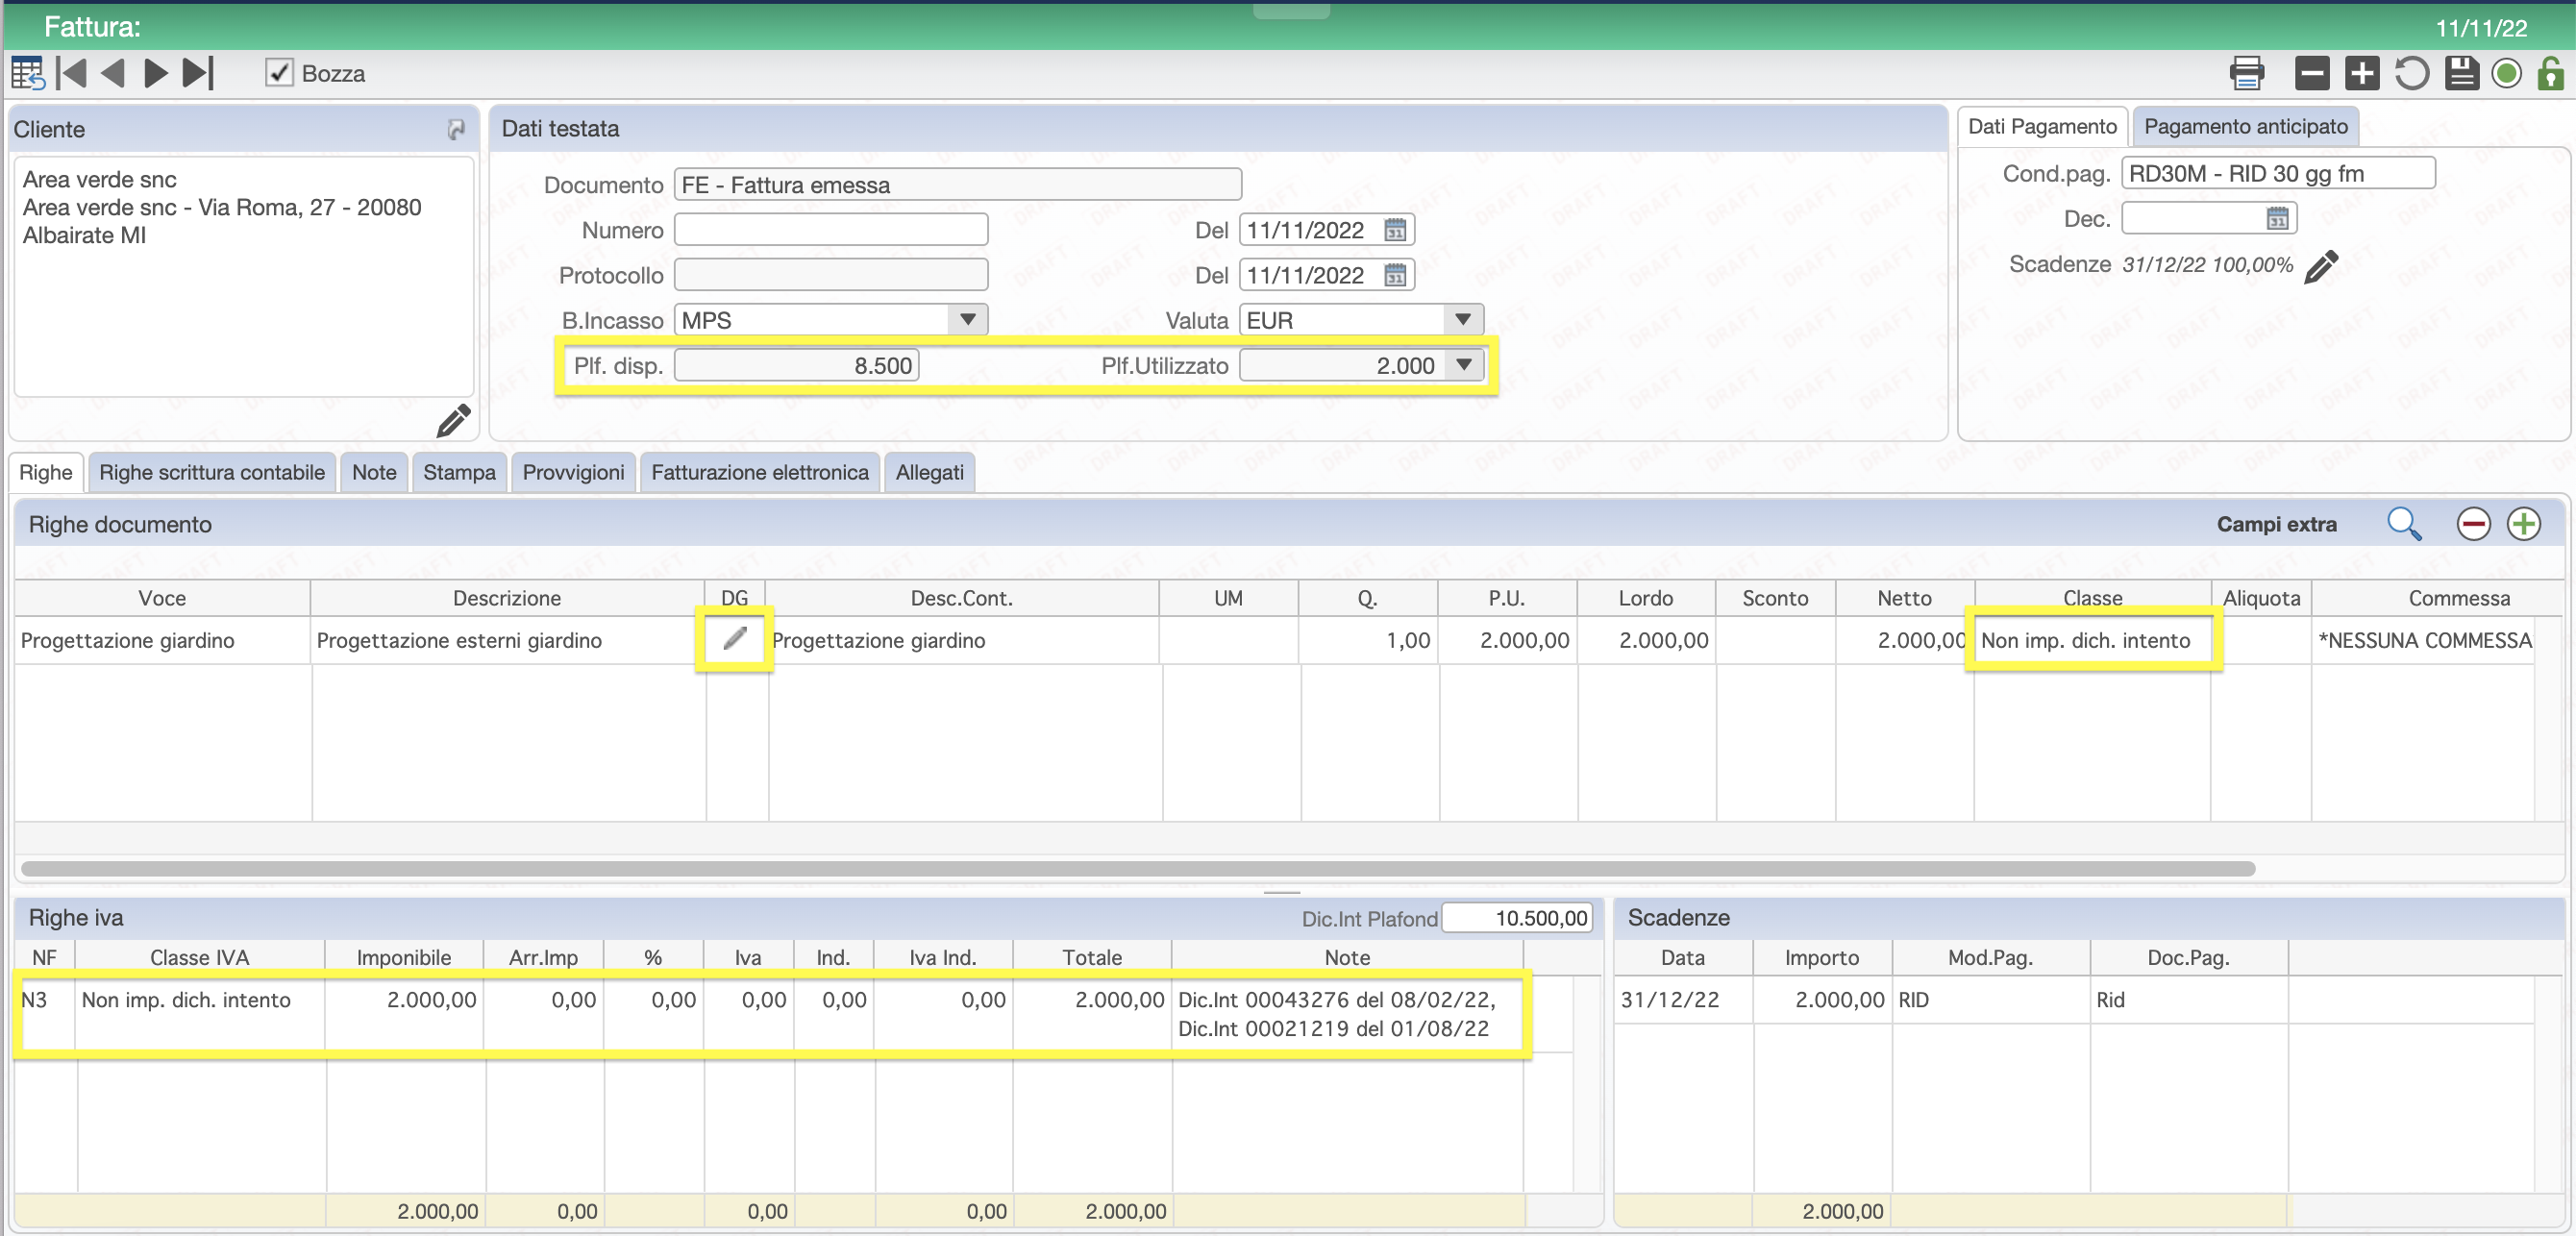This screenshot has height=1236, width=2576.
Task: Click the Sconto column header
Action: tap(1775, 598)
